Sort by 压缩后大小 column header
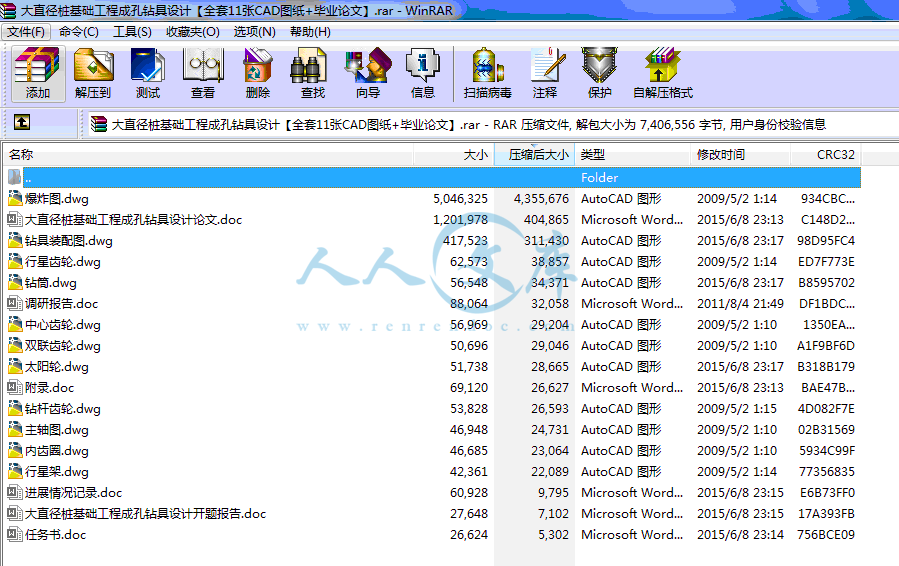 [x=537, y=155]
